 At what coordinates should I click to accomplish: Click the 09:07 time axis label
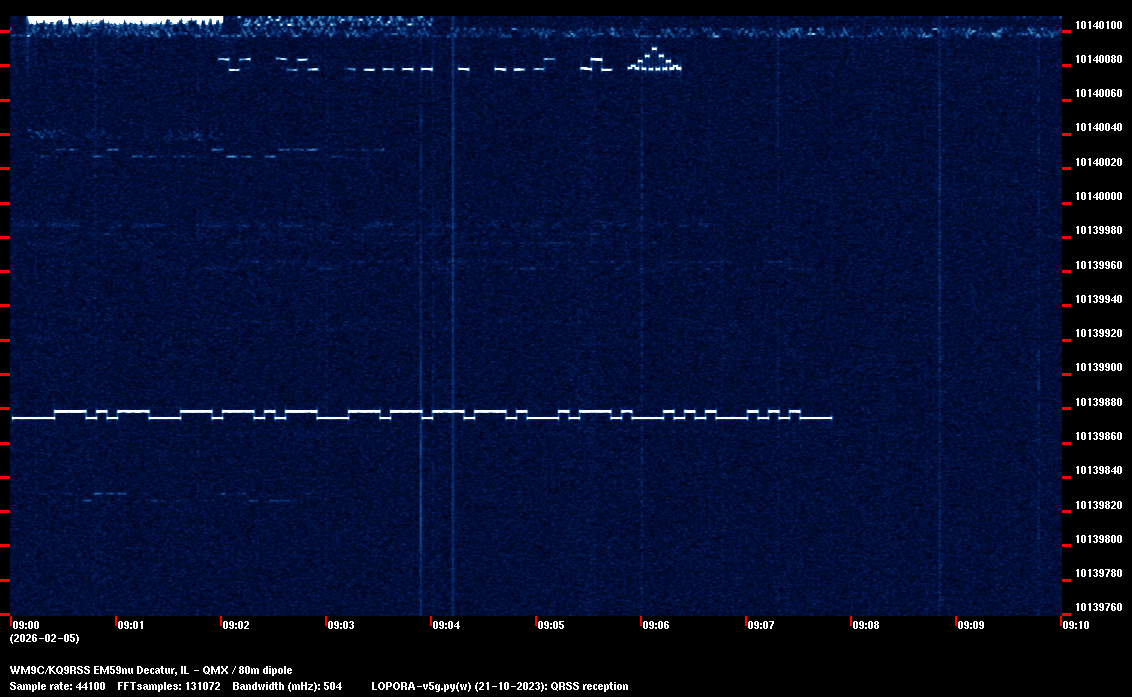pos(761,625)
